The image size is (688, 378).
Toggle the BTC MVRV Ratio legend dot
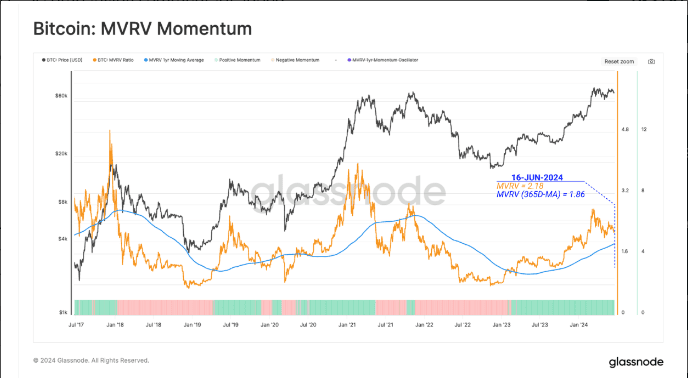pos(94,60)
